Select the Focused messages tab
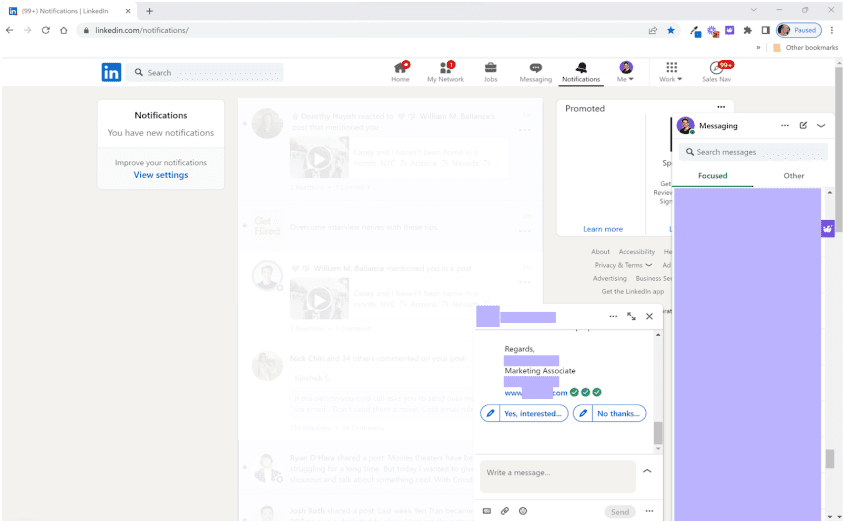 point(712,176)
